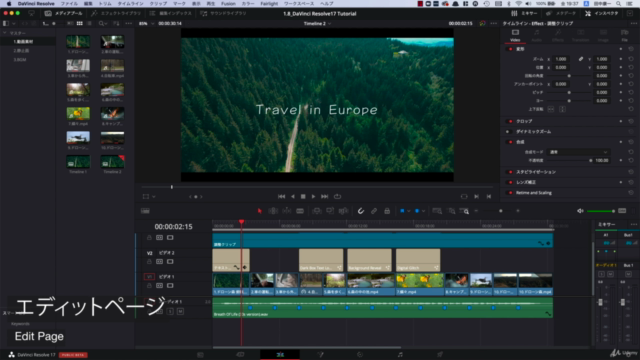
Task: Open the ファイル menu
Action: (x=69, y=4)
